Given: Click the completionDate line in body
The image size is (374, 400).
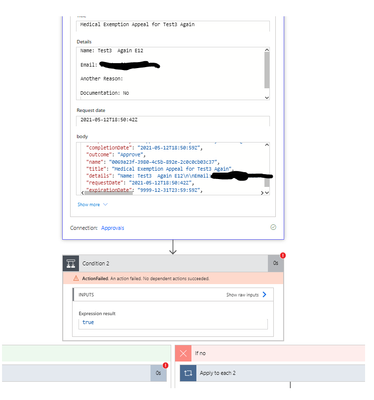Looking at the screenshot, I should [x=144, y=148].
